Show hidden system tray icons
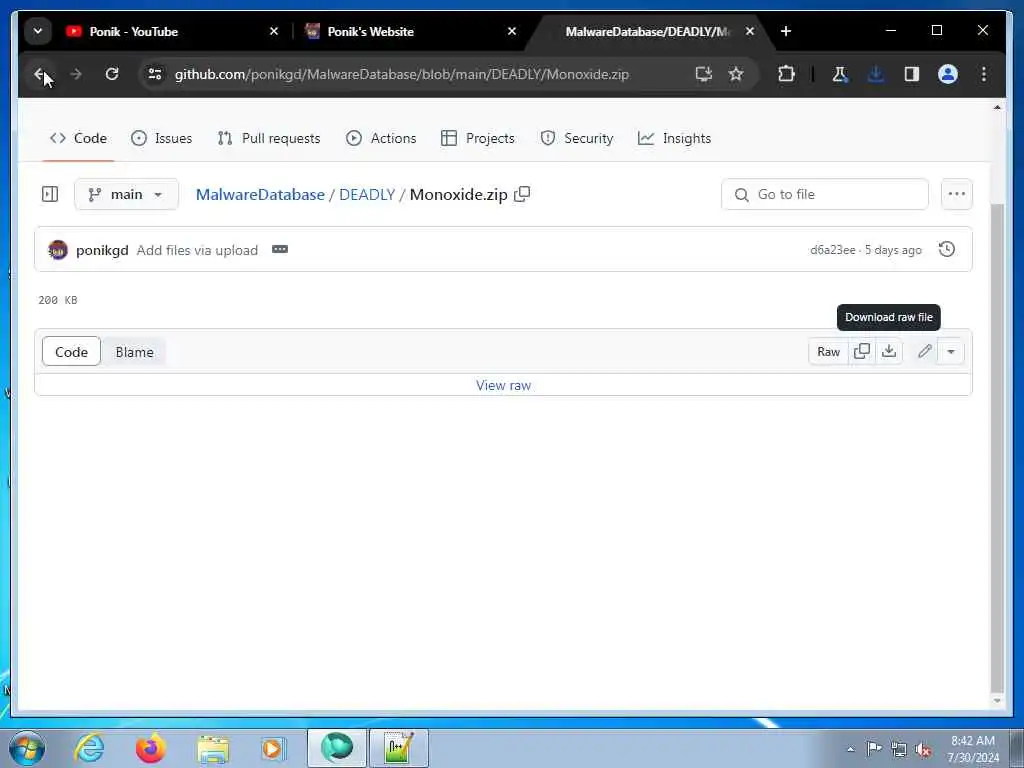This screenshot has width=1024, height=768. click(850, 749)
